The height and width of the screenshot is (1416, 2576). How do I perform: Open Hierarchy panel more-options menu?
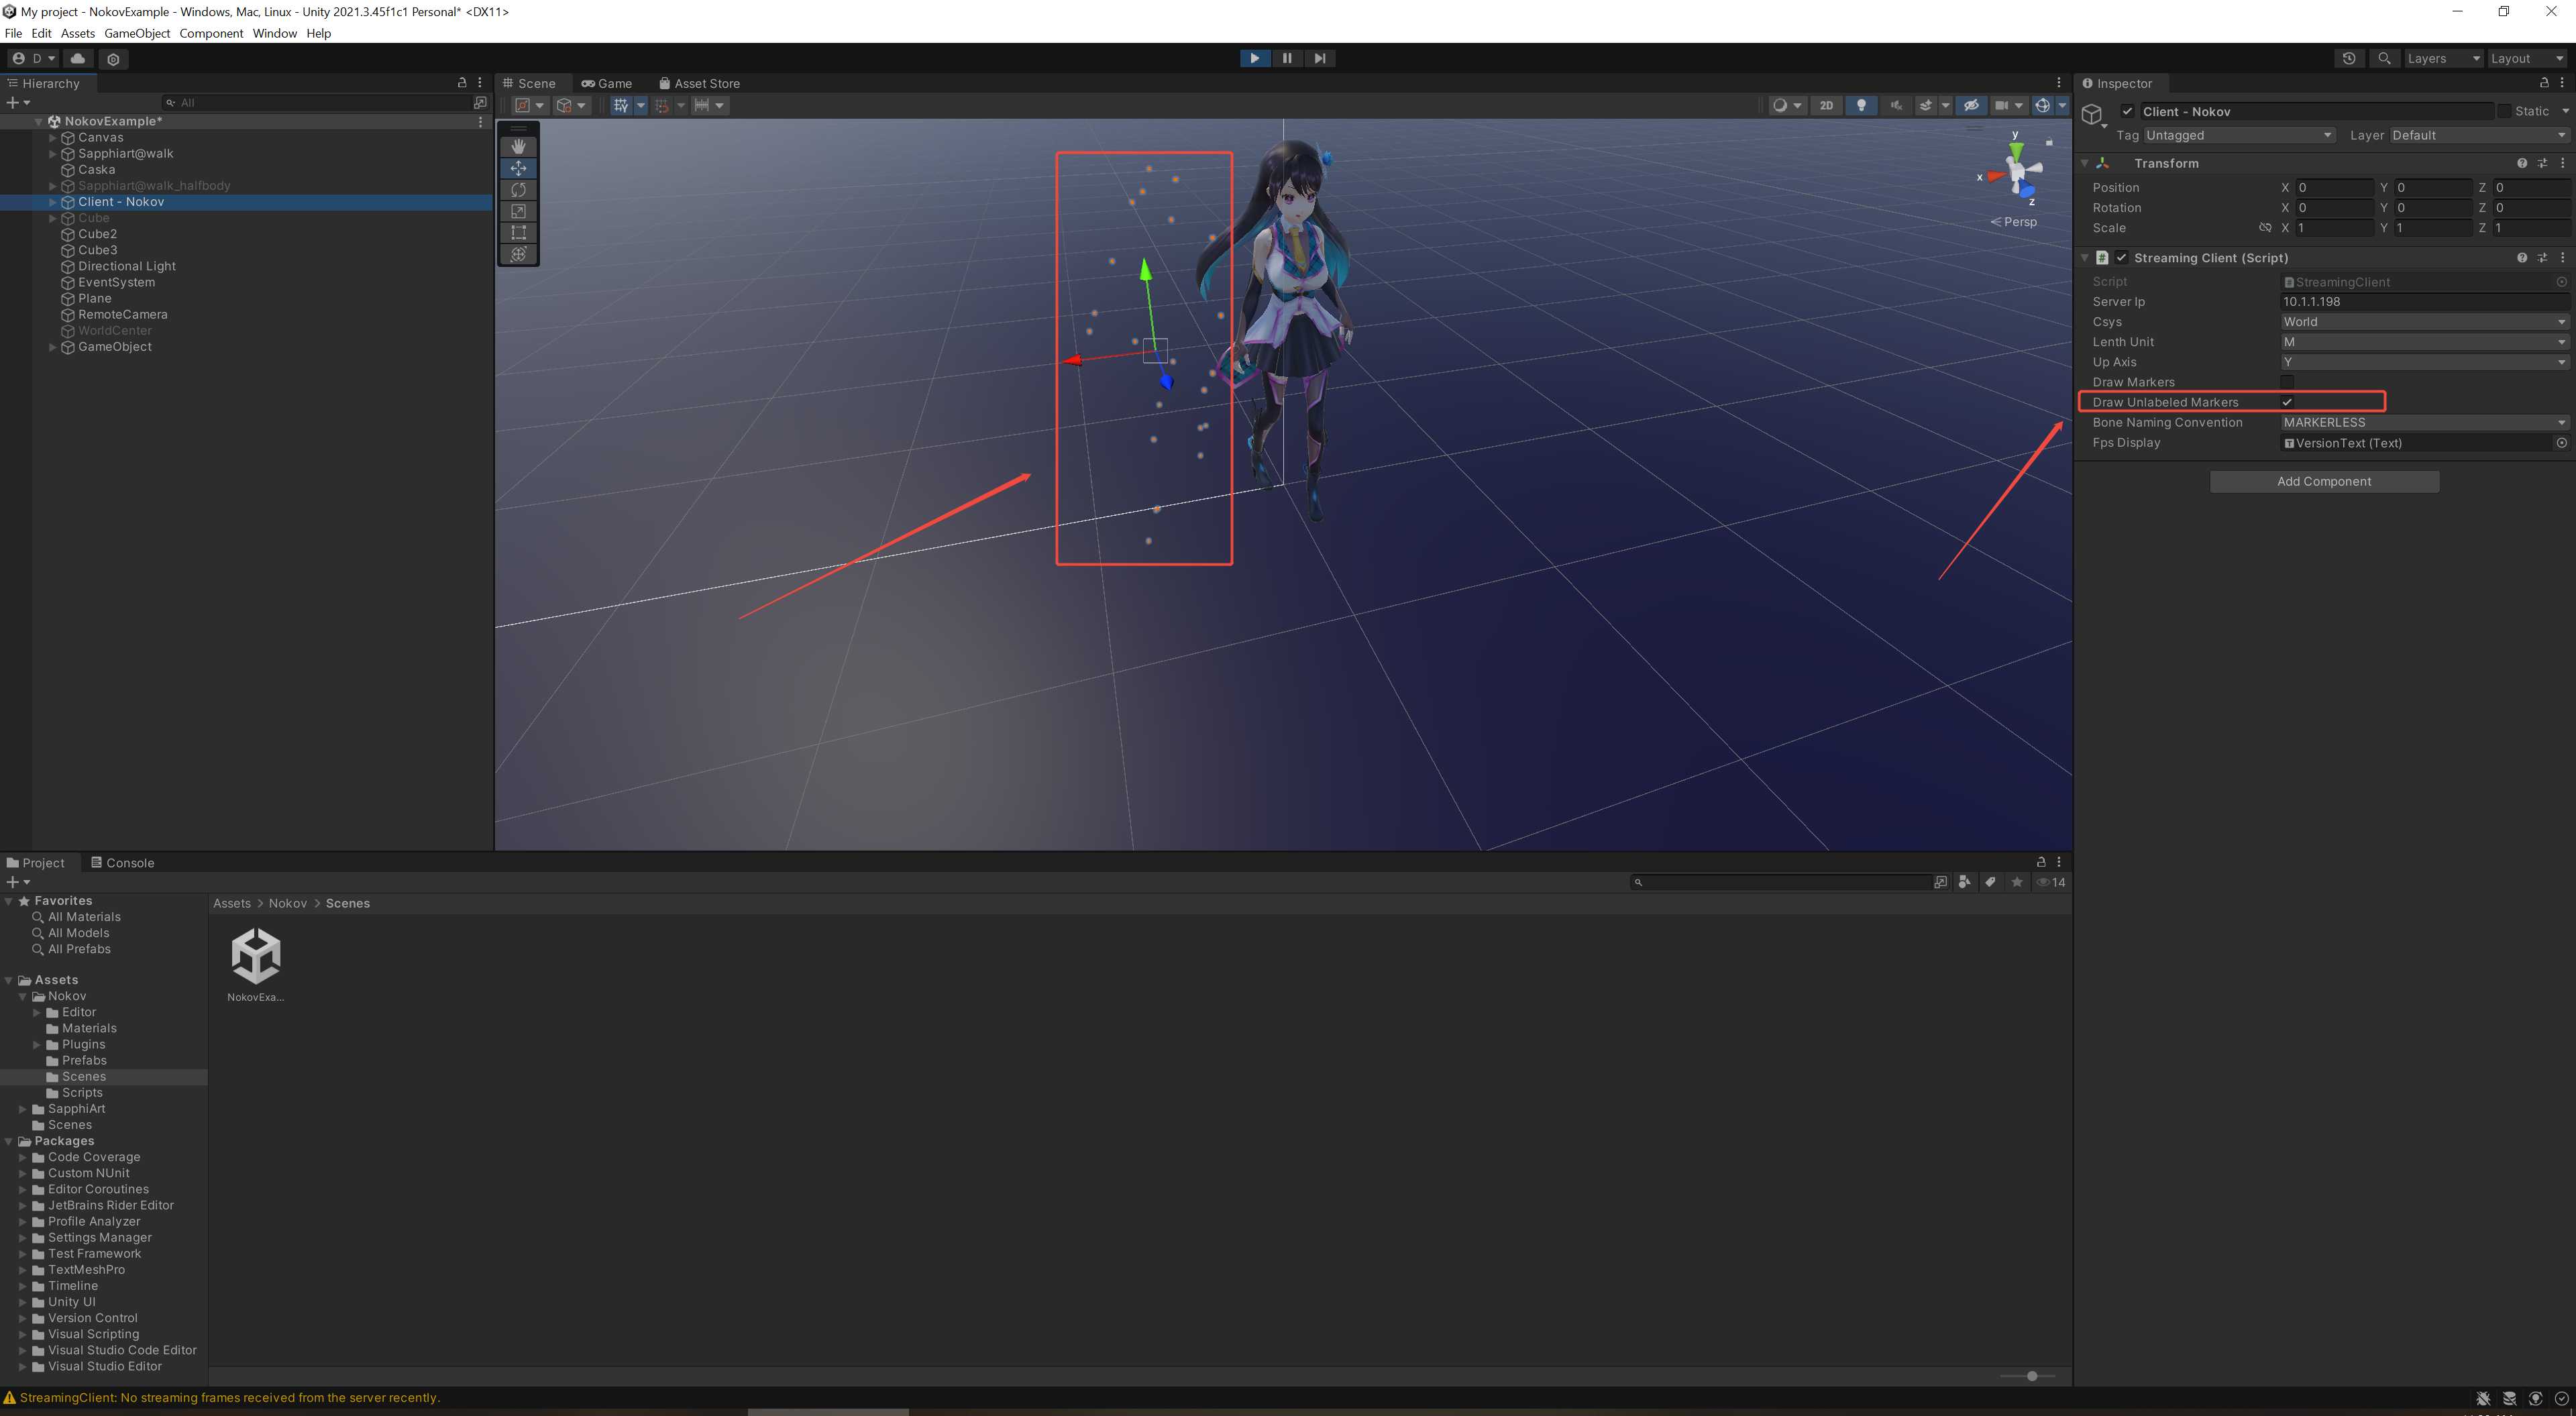(x=480, y=83)
